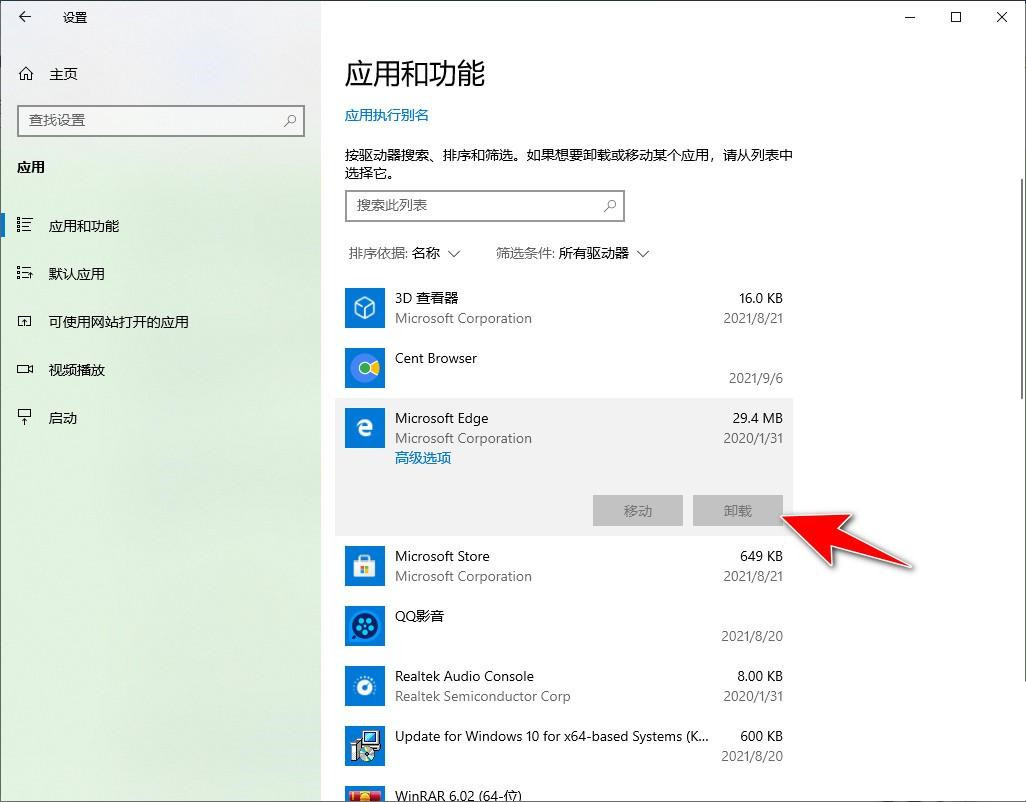
Task: Go to 主页 settings home
Action: pyautogui.click(x=63, y=74)
